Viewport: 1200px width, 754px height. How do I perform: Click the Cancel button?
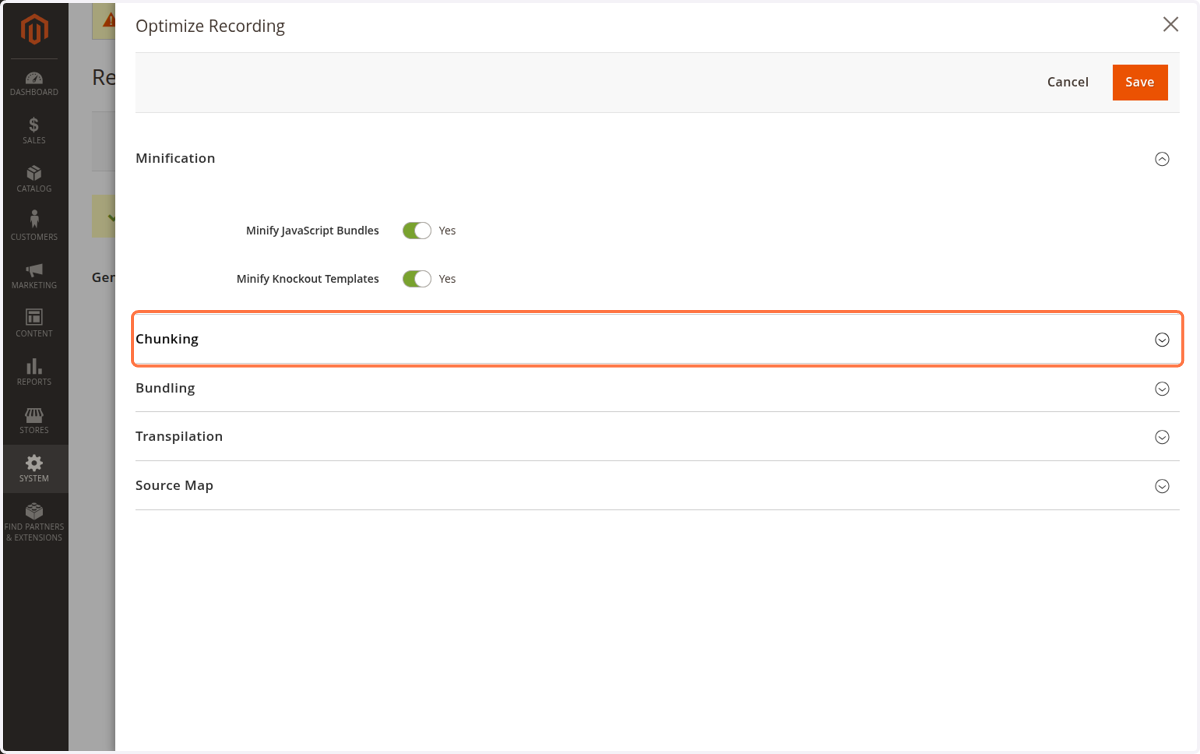click(x=1068, y=82)
